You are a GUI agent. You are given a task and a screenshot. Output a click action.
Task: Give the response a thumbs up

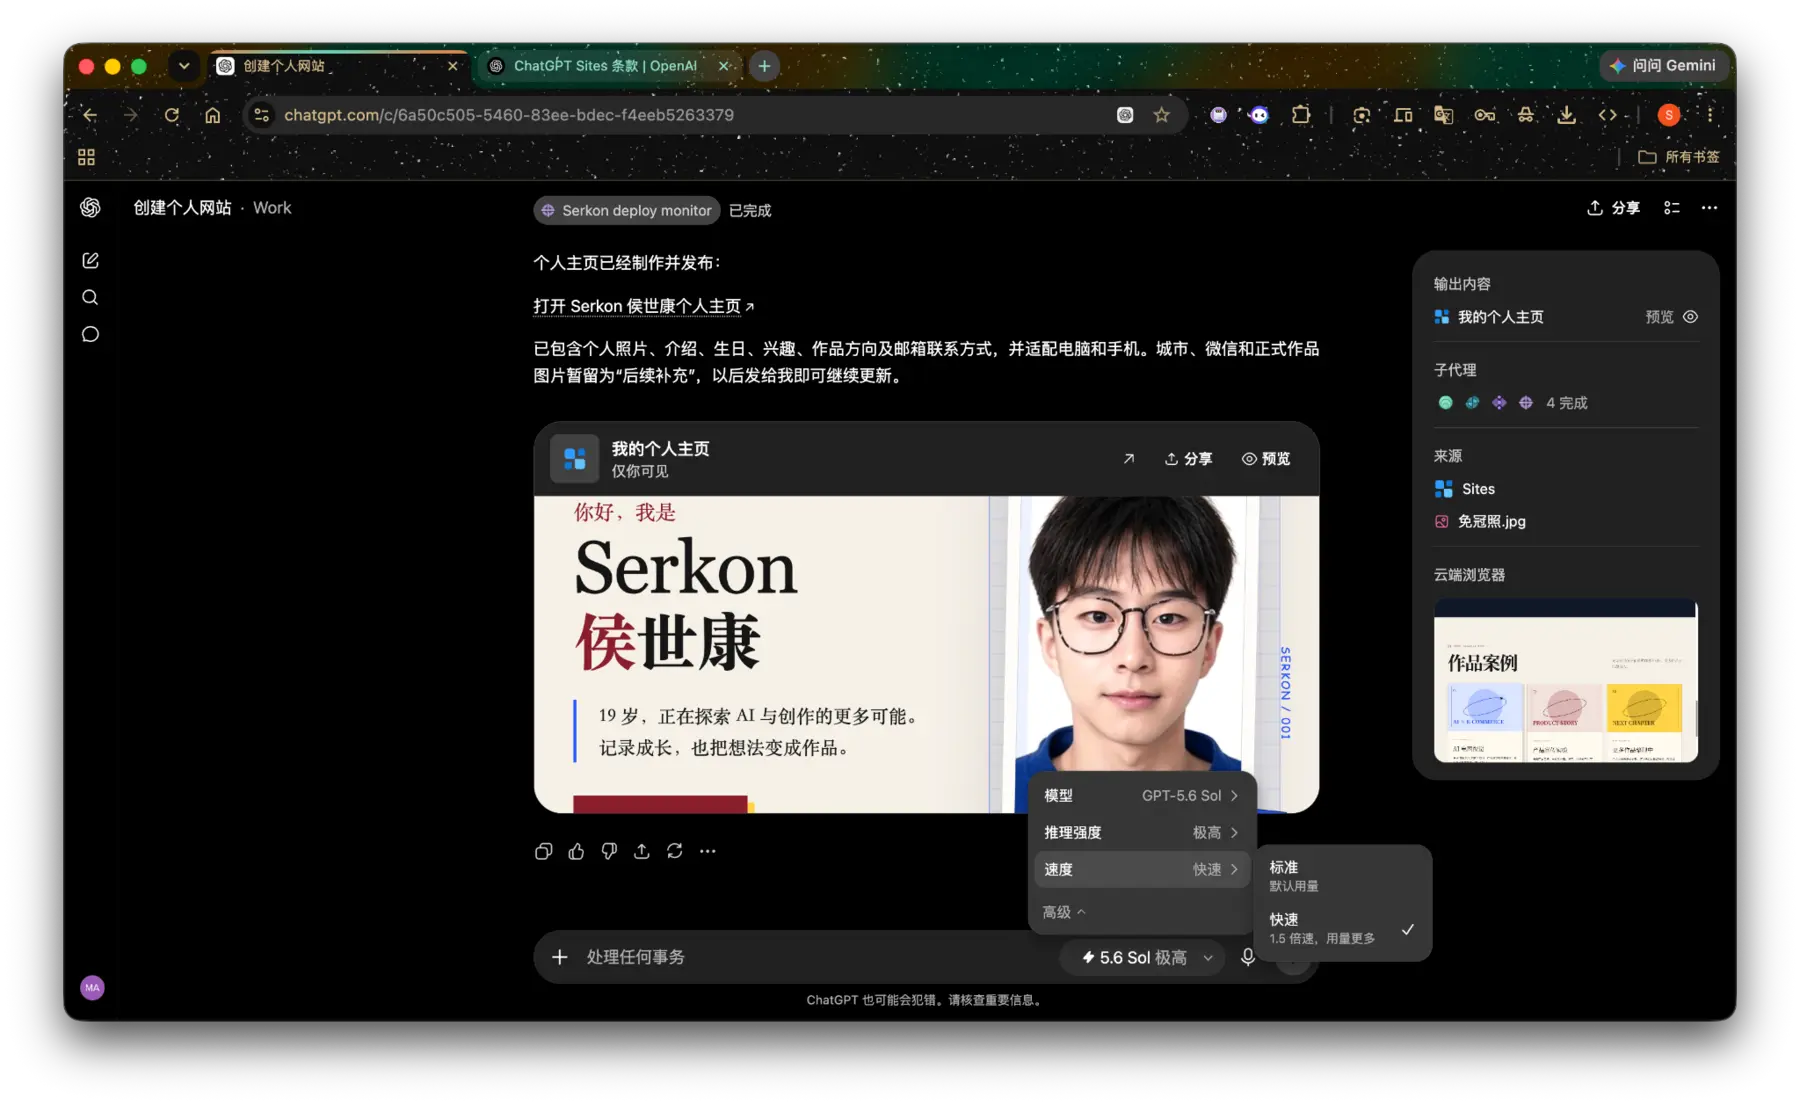click(x=576, y=851)
